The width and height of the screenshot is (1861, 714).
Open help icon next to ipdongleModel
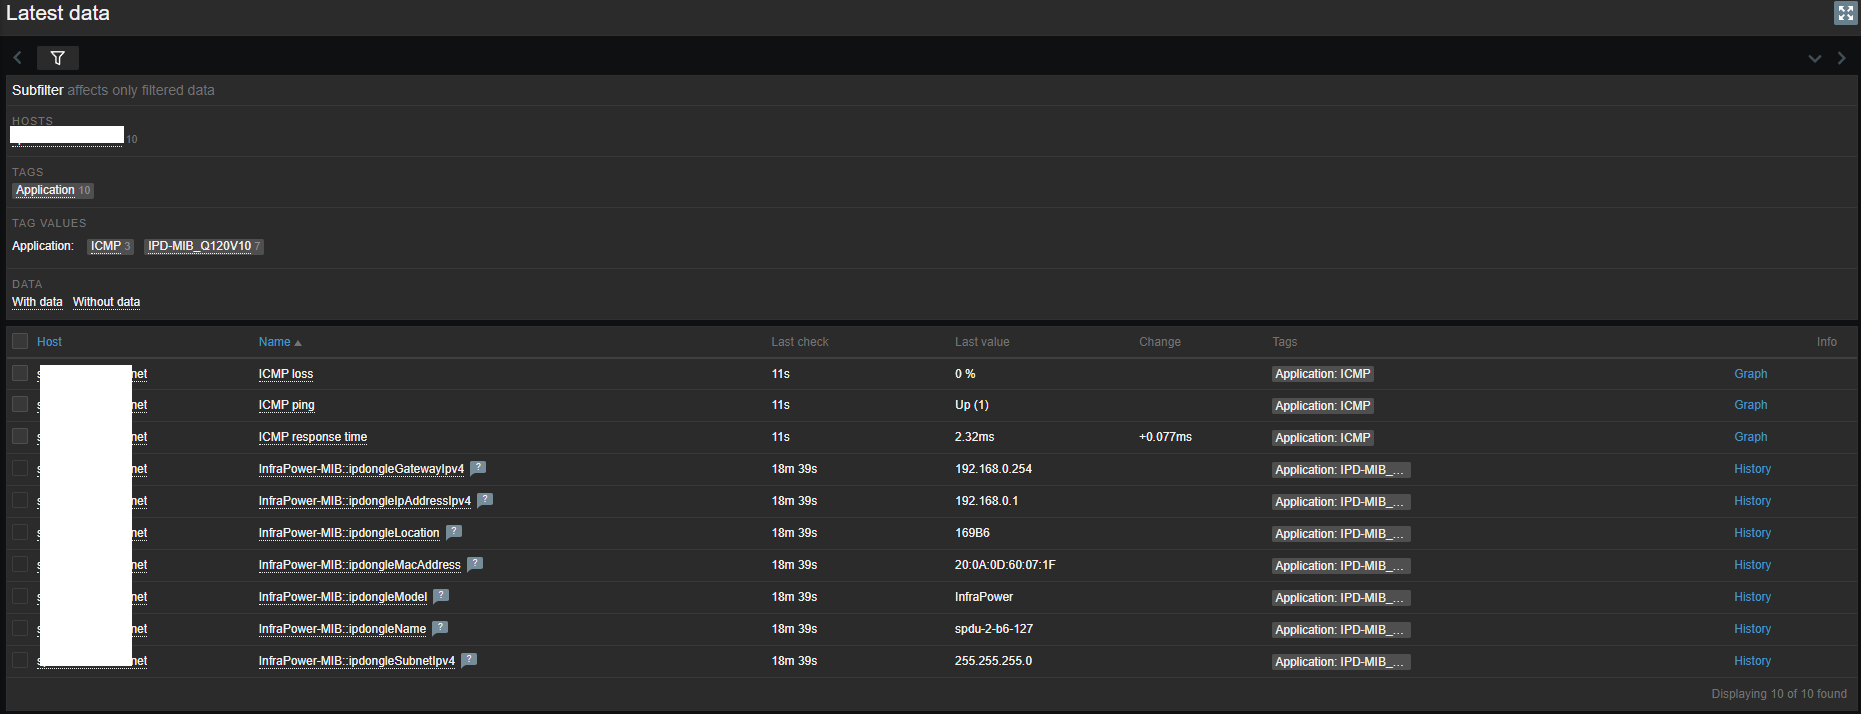(x=441, y=596)
